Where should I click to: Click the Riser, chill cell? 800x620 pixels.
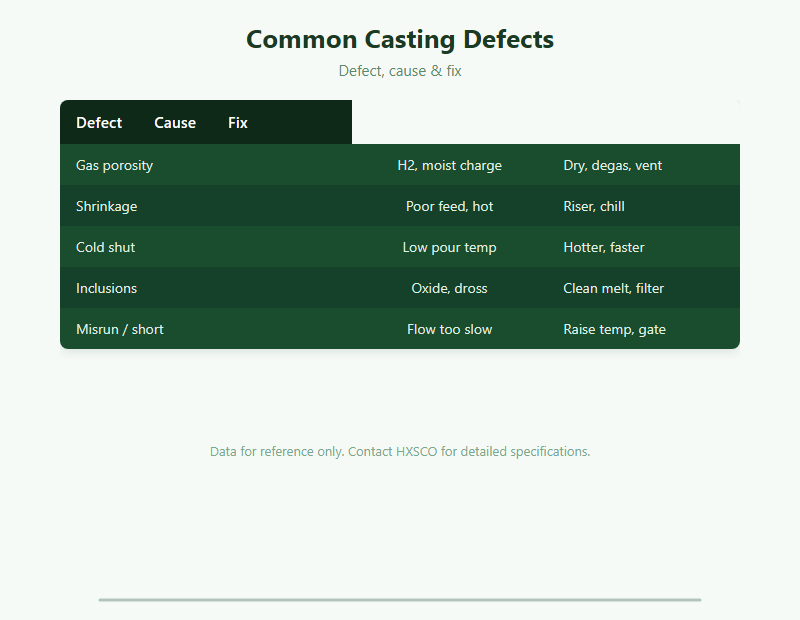(x=643, y=206)
